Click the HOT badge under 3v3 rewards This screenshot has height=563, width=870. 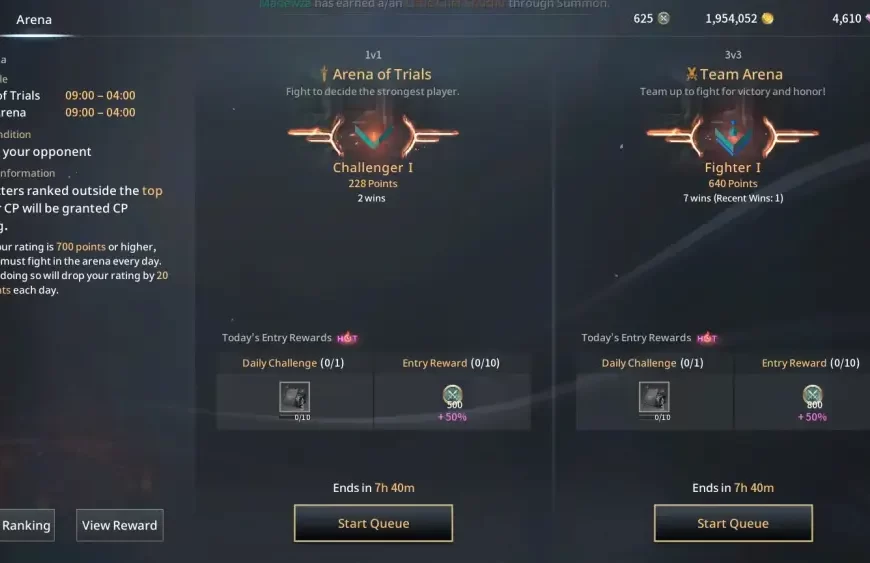coord(707,338)
